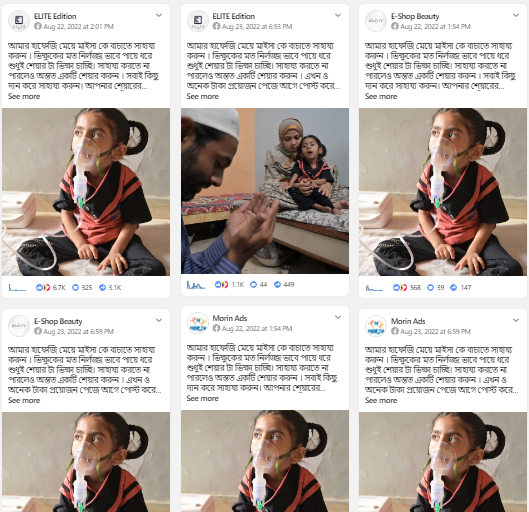This screenshot has width=529, height=512.
Task: Expand options chevron on ELITE Edition Aug 23 post
Action: point(338,15)
